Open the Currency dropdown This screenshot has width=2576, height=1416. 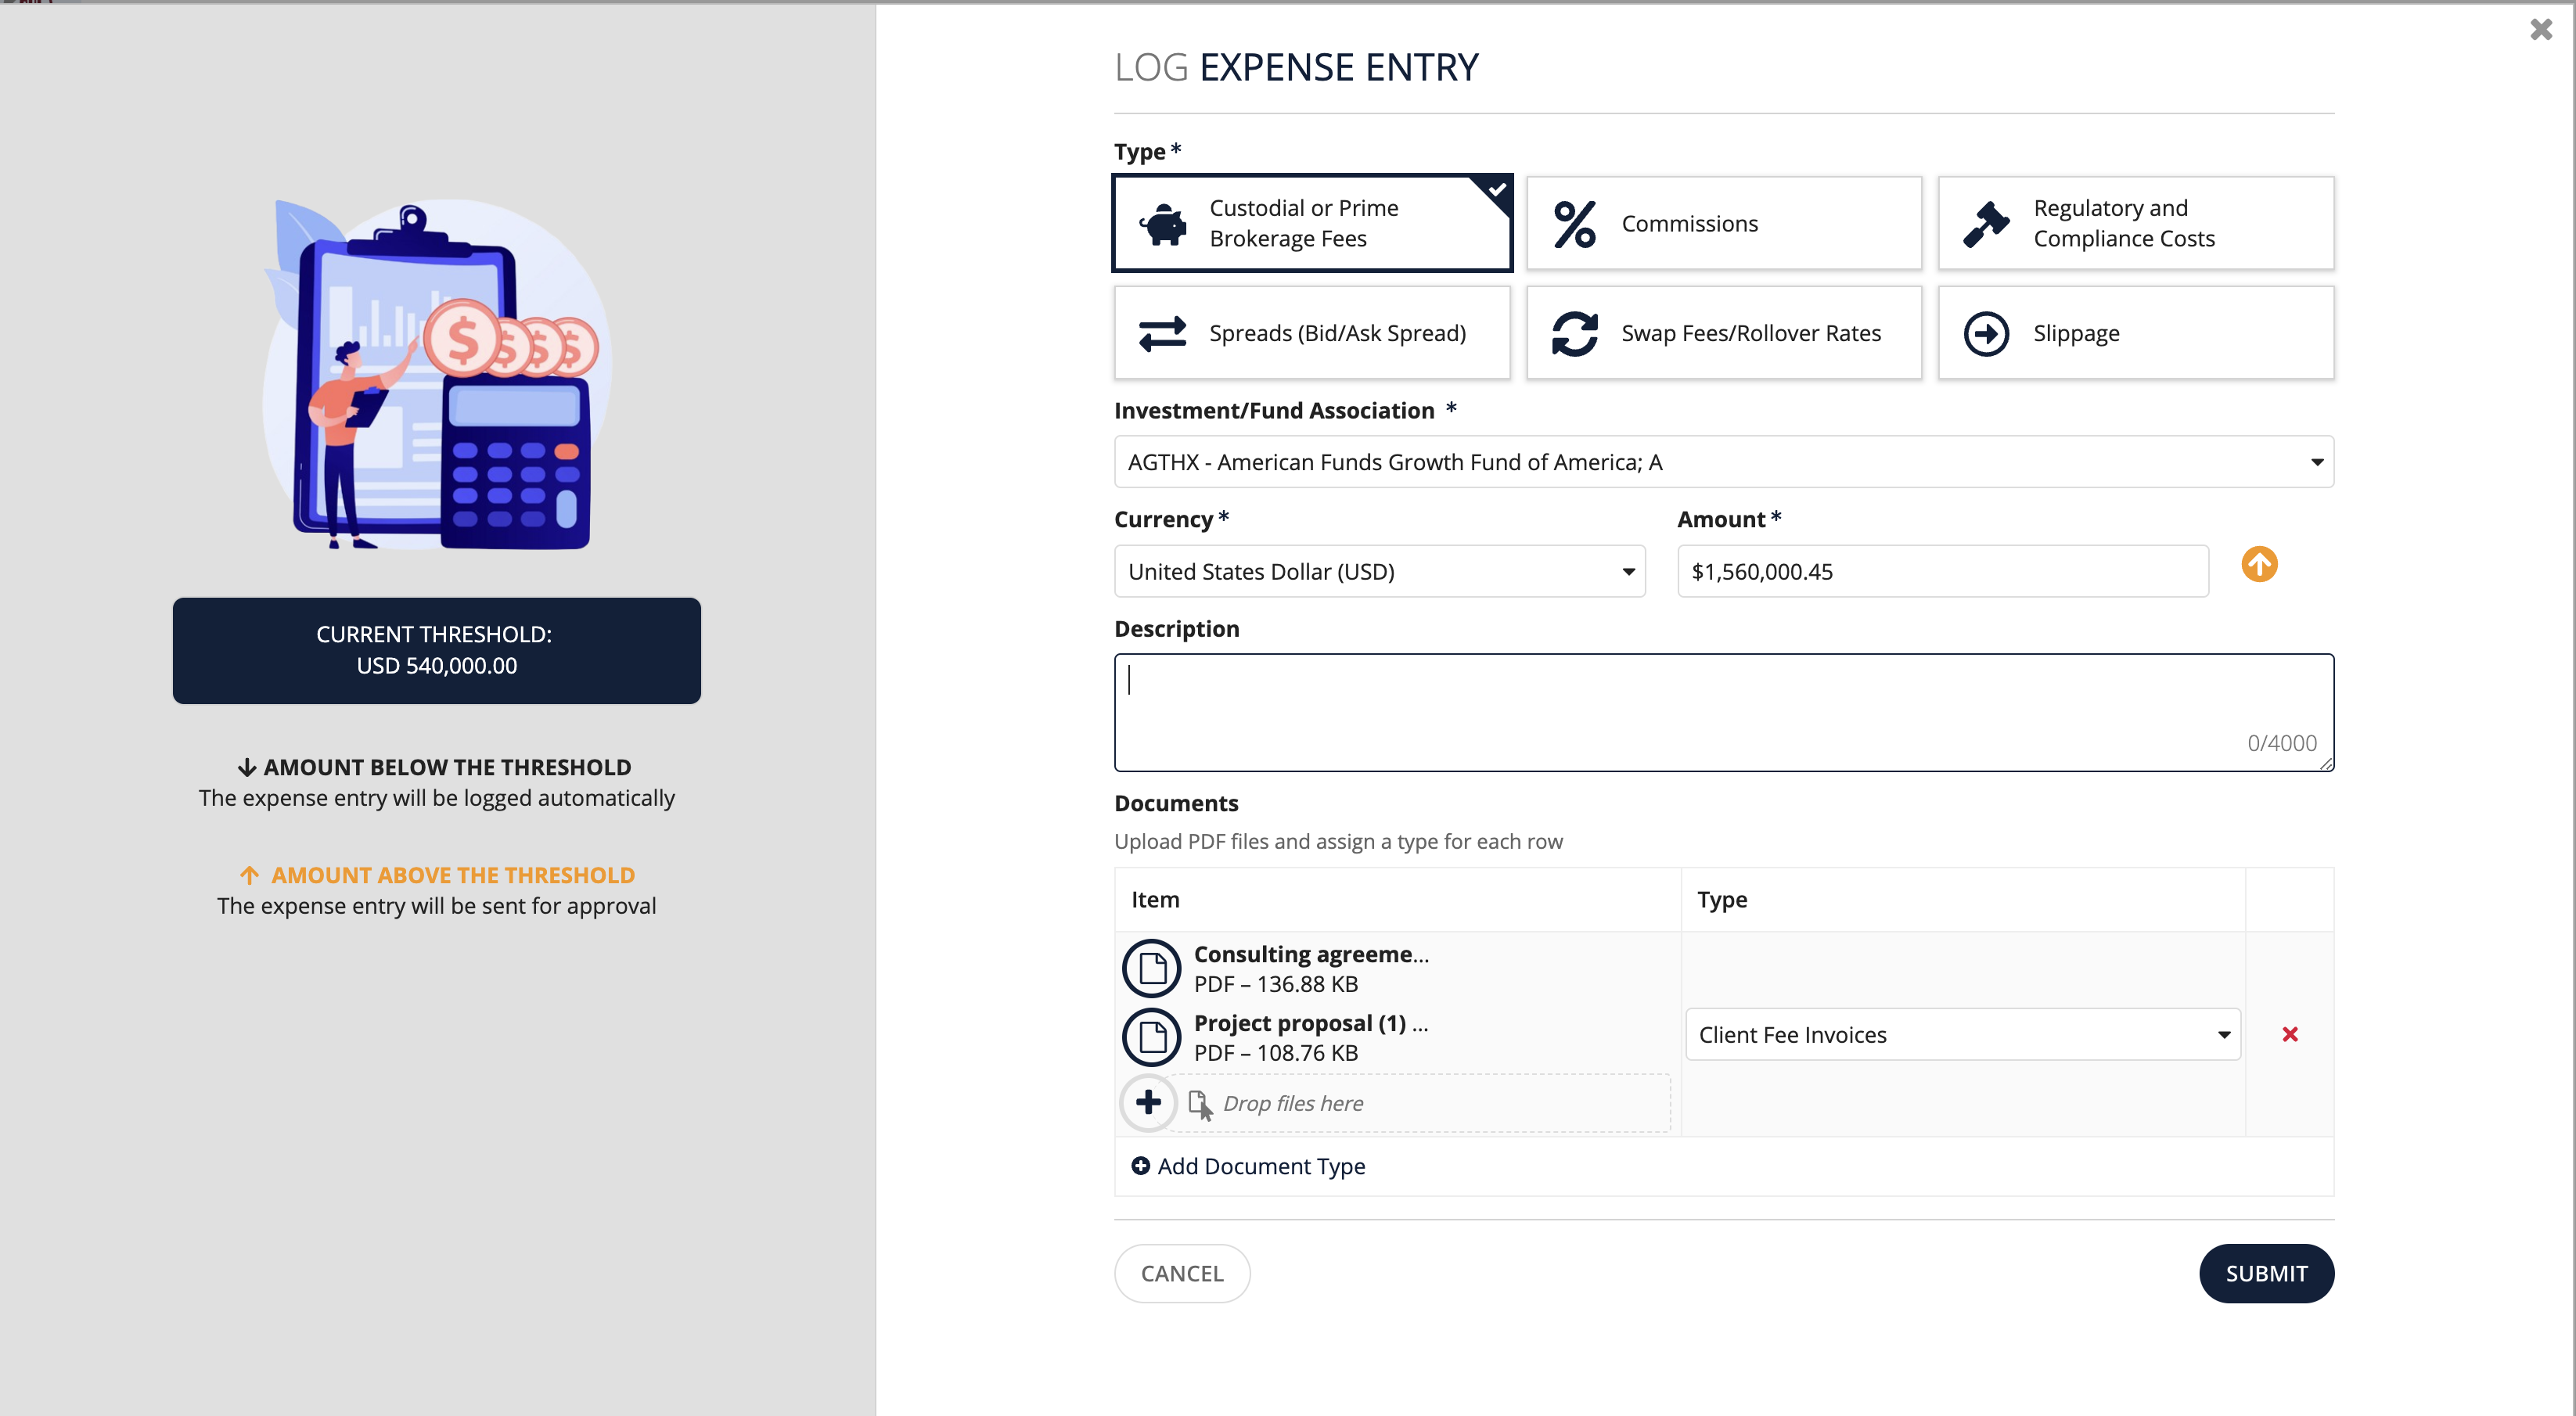coord(1380,571)
